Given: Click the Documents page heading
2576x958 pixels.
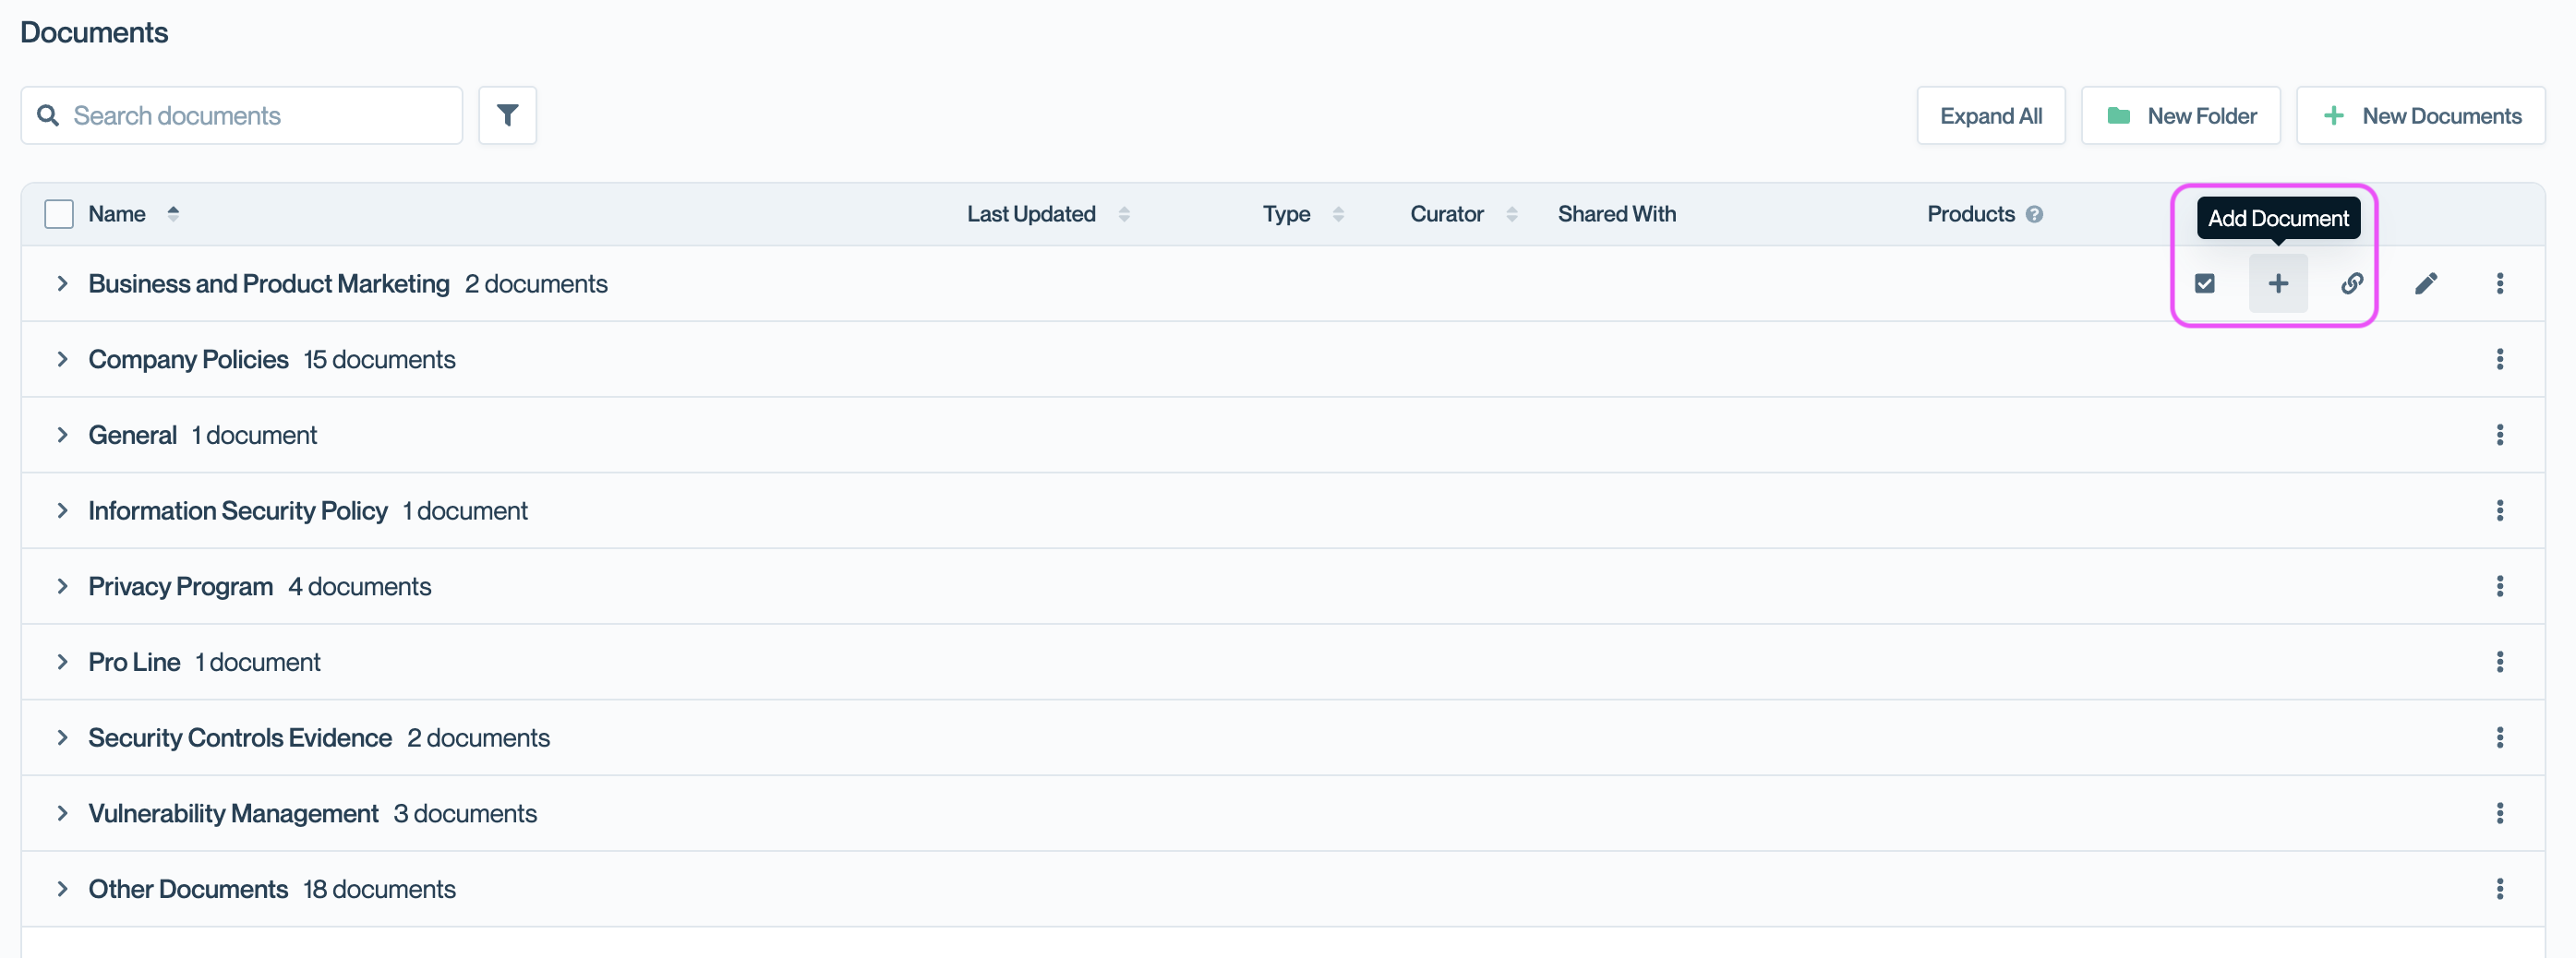Looking at the screenshot, I should click(x=94, y=32).
